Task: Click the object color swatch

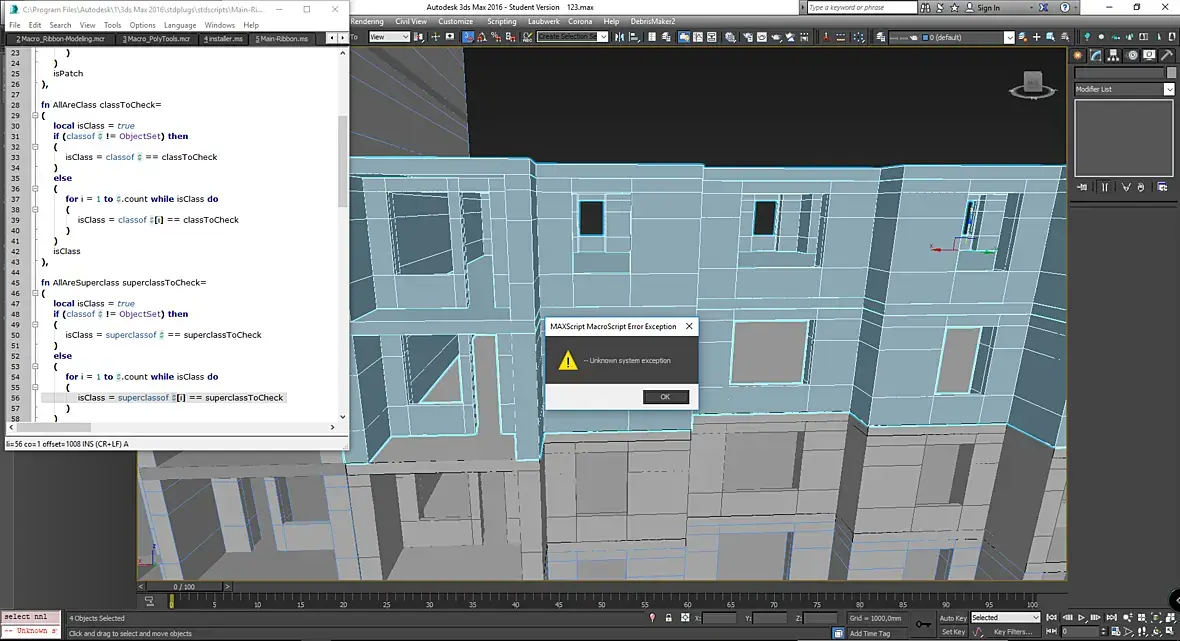Action: (x=1171, y=73)
